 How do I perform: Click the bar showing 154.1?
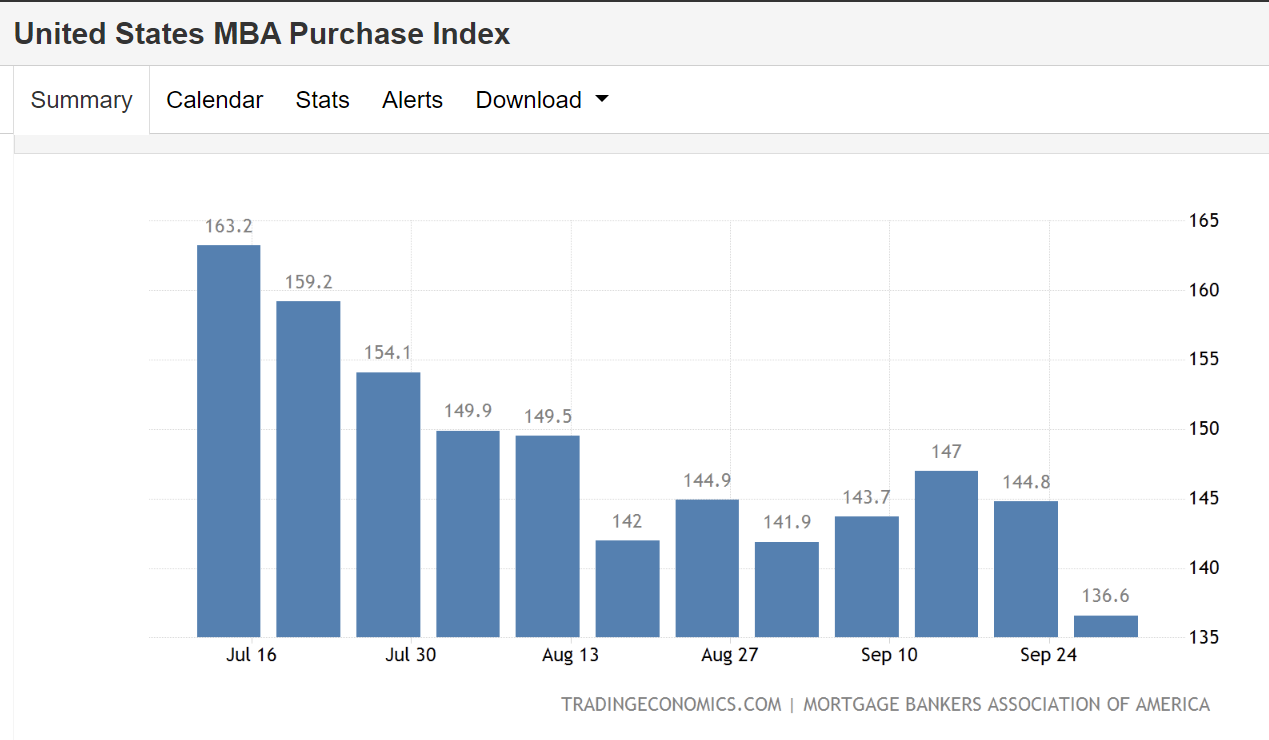388,504
